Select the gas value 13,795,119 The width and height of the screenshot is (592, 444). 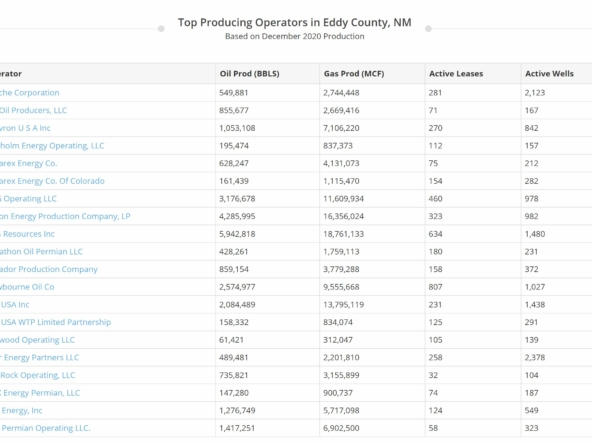click(x=344, y=305)
